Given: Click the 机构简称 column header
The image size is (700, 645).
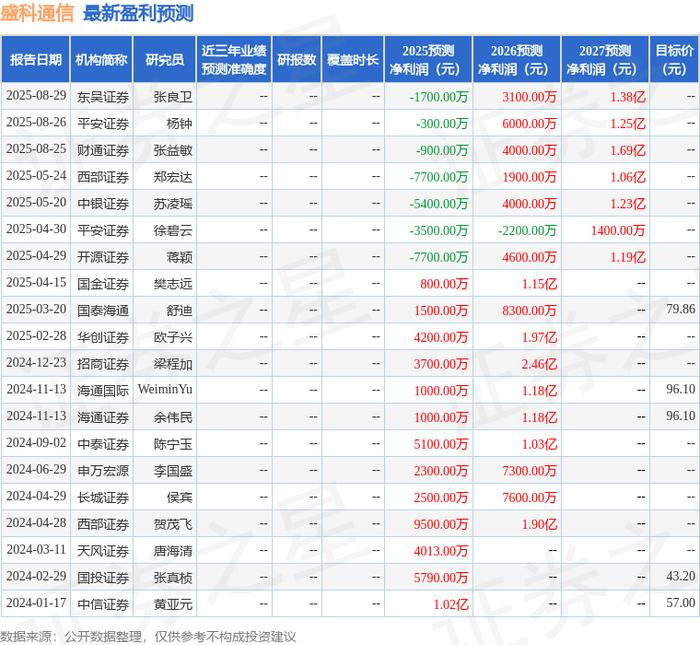Looking at the screenshot, I should coord(101,59).
